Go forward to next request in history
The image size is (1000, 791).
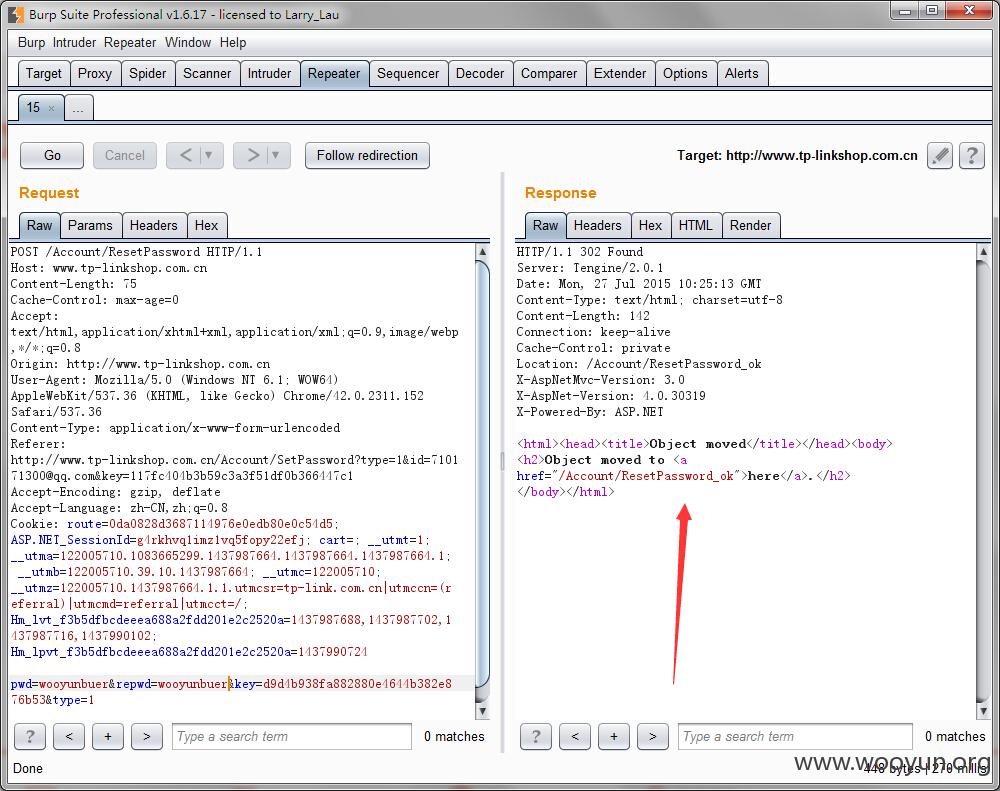click(253, 156)
